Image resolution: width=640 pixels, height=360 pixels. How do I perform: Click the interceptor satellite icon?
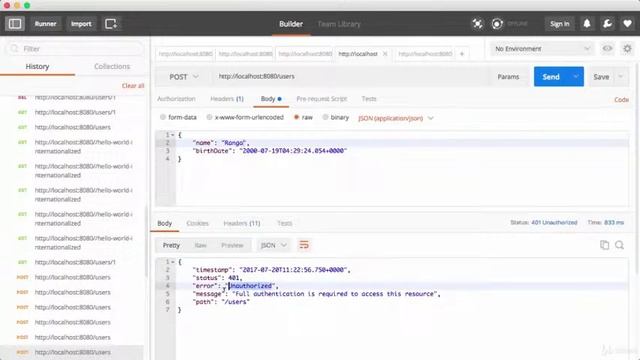(477, 24)
